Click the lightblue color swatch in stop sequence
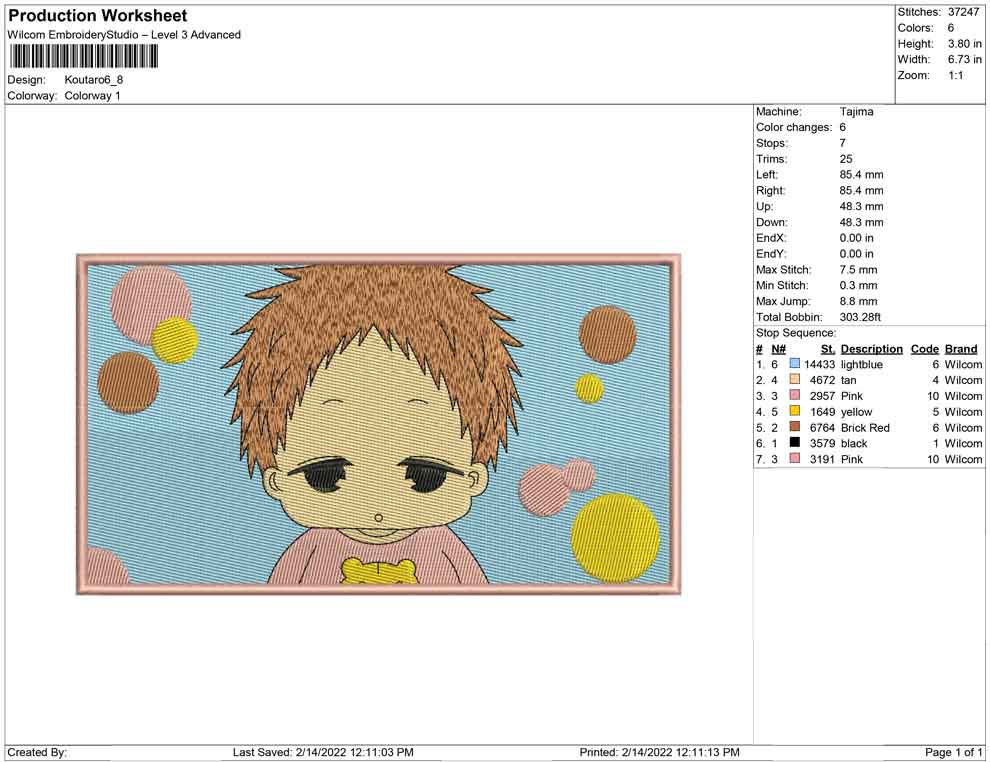The height and width of the screenshot is (762, 990). 794,364
